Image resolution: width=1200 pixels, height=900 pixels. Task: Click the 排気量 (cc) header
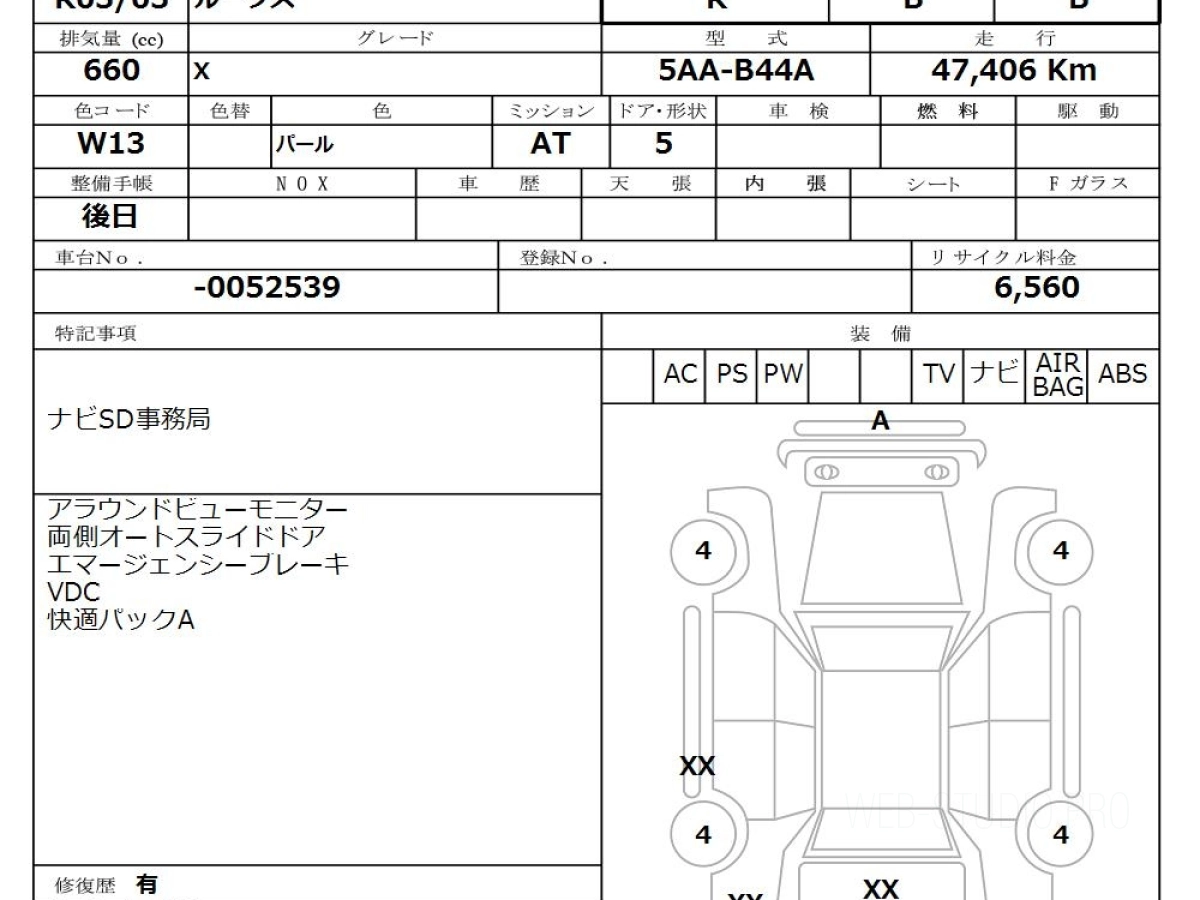click(111, 39)
